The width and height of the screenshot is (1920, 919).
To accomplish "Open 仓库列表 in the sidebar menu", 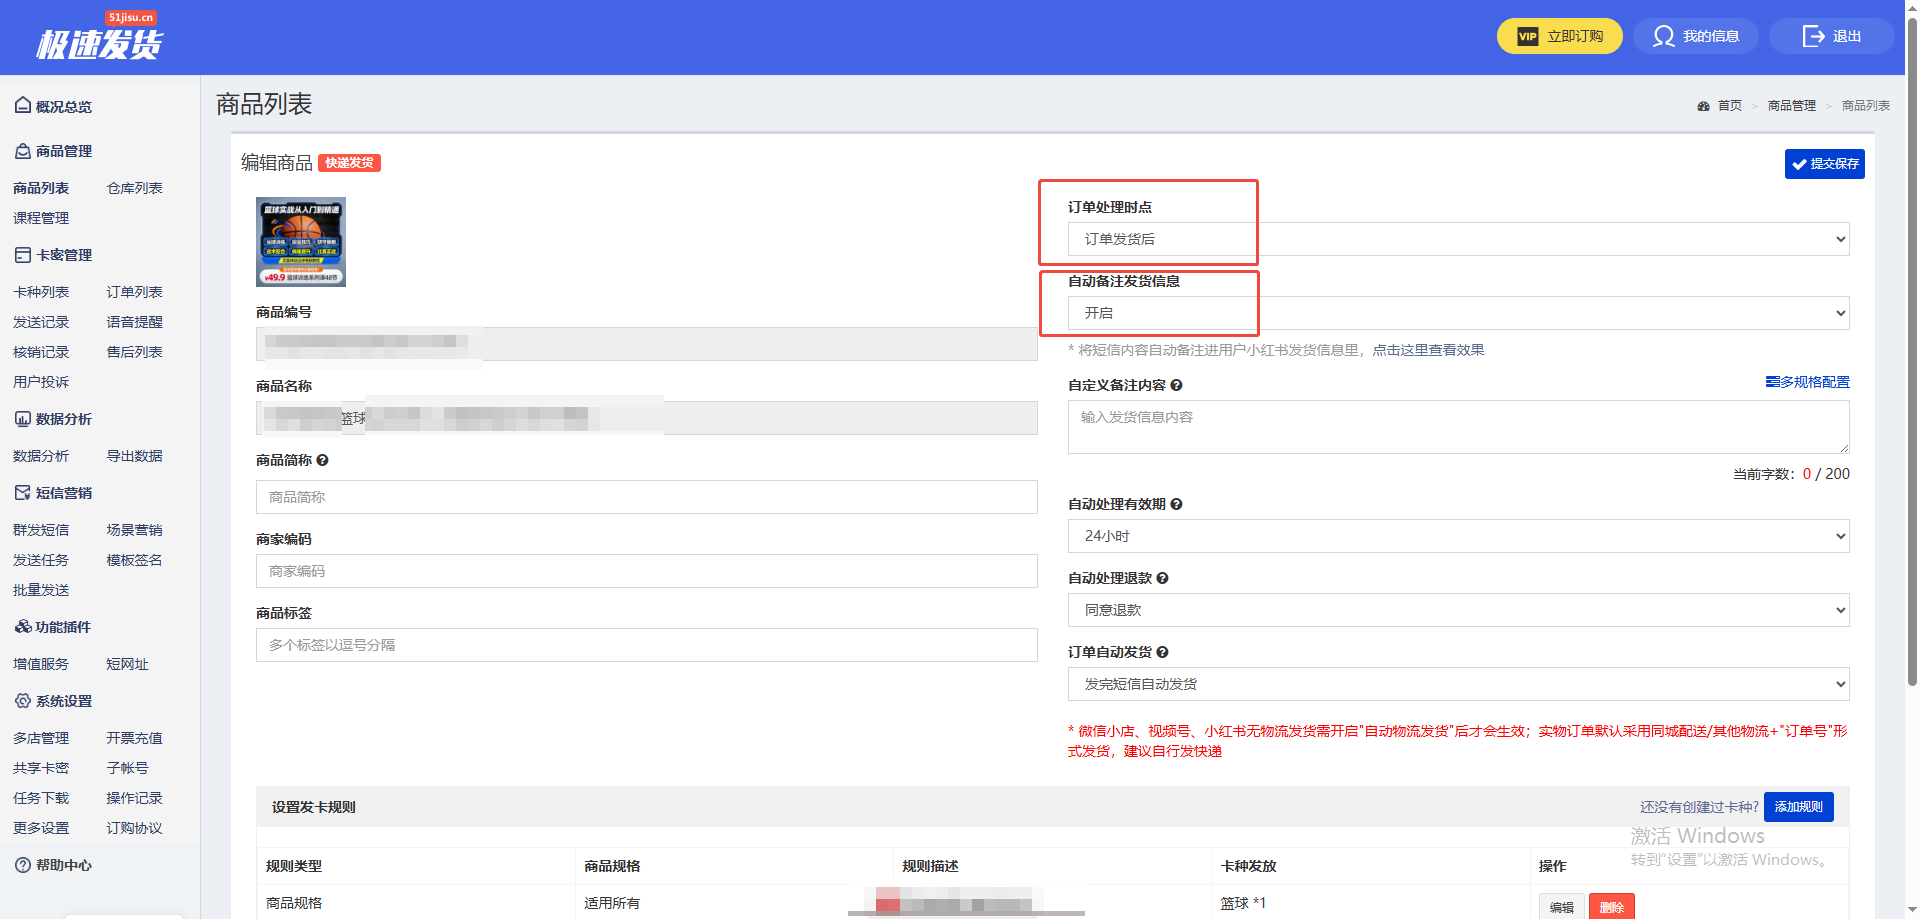I will pos(134,188).
